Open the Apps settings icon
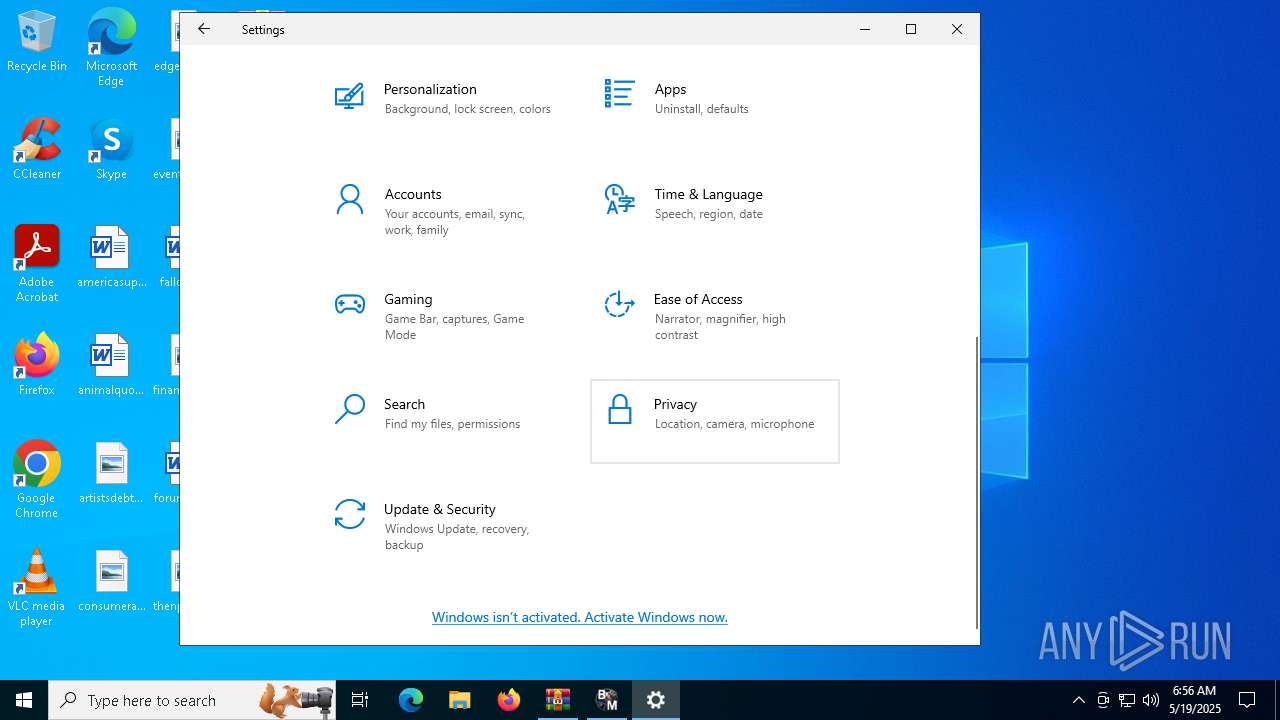1280x720 pixels. tap(619, 94)
